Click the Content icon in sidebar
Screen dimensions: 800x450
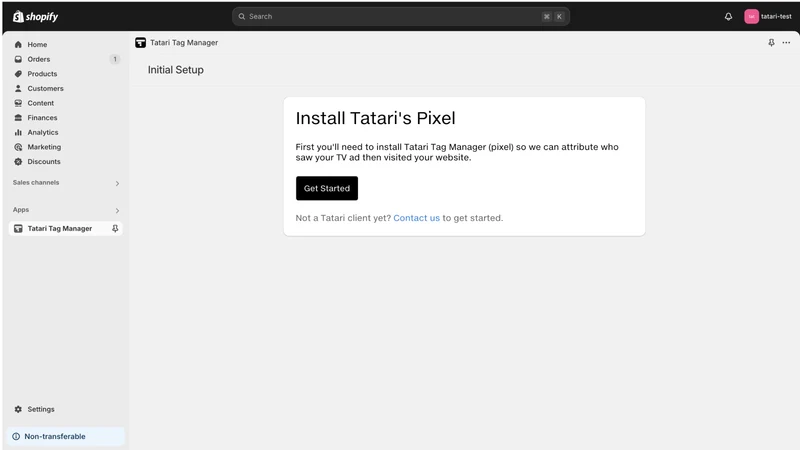[x=18, y=103]
